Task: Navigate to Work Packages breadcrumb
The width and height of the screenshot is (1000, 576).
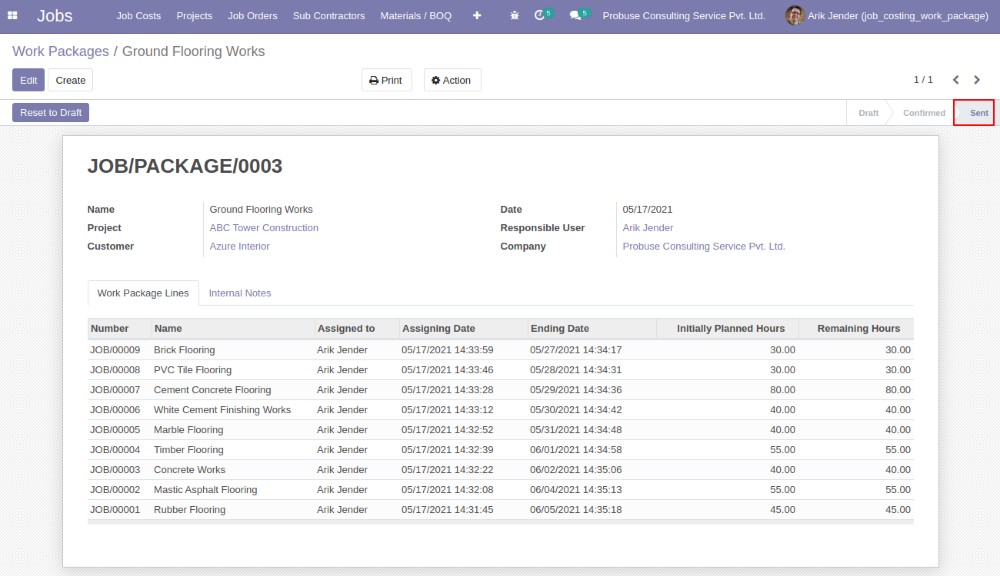Action: (60, 51)
